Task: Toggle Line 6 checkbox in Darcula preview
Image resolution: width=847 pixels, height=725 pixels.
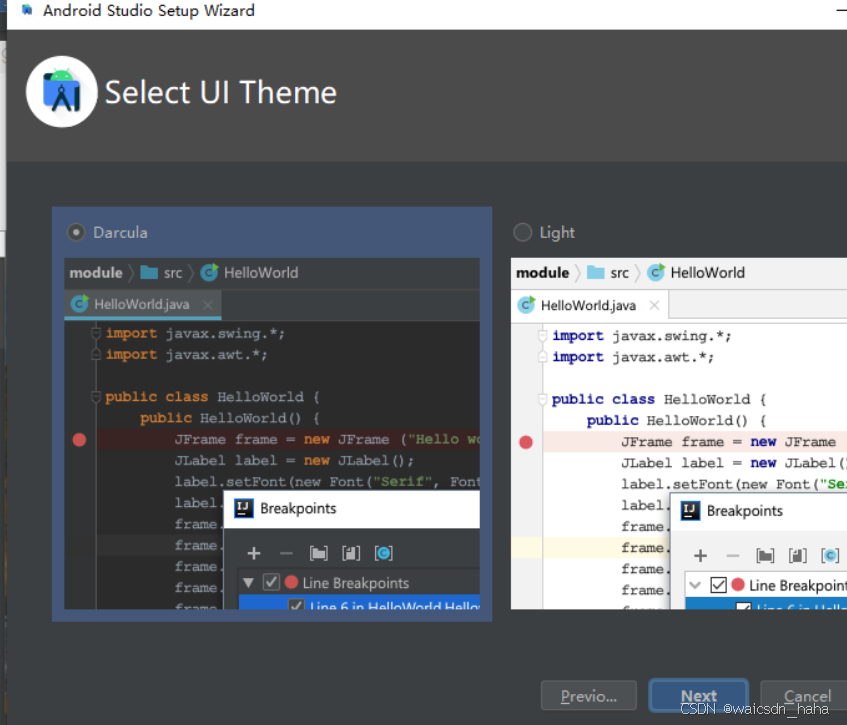Action: coord(296,605)
